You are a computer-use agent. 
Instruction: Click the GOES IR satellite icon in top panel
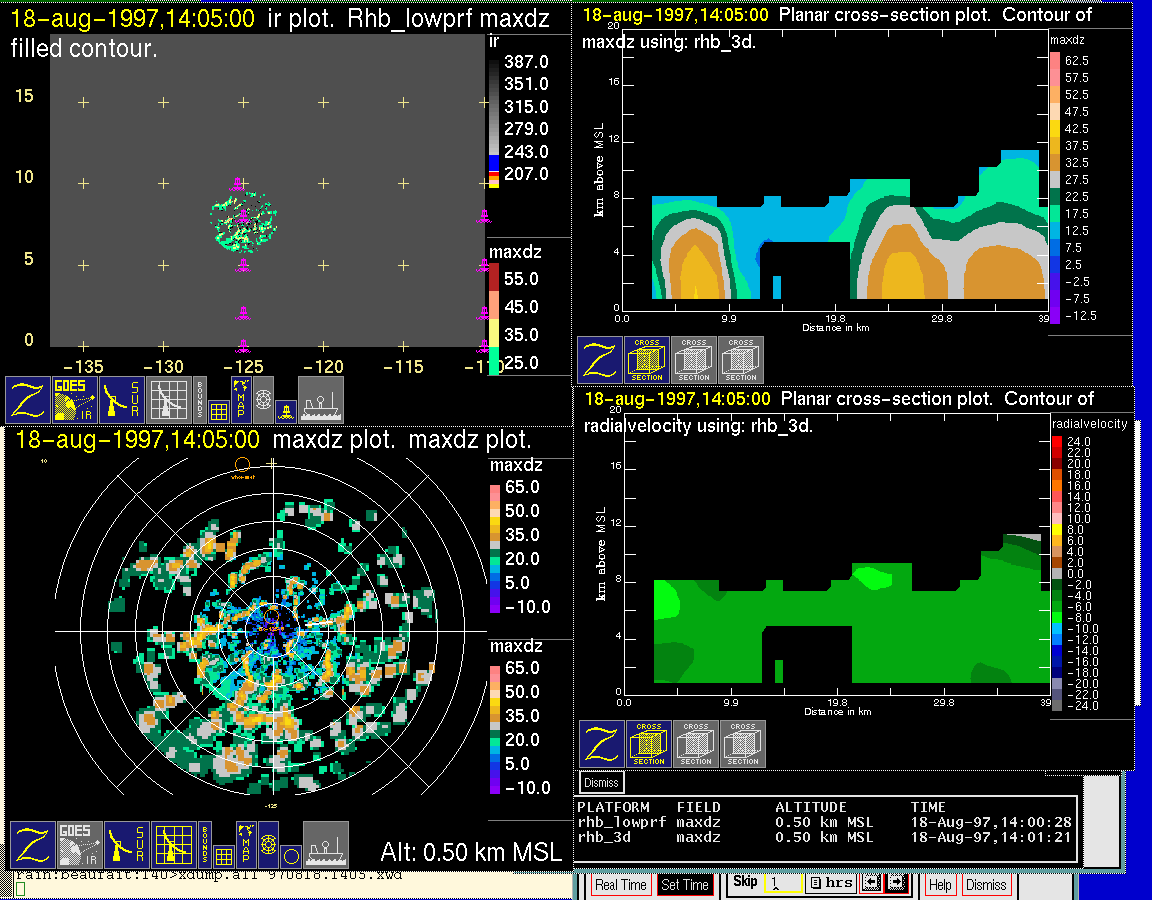click(75, 399)
